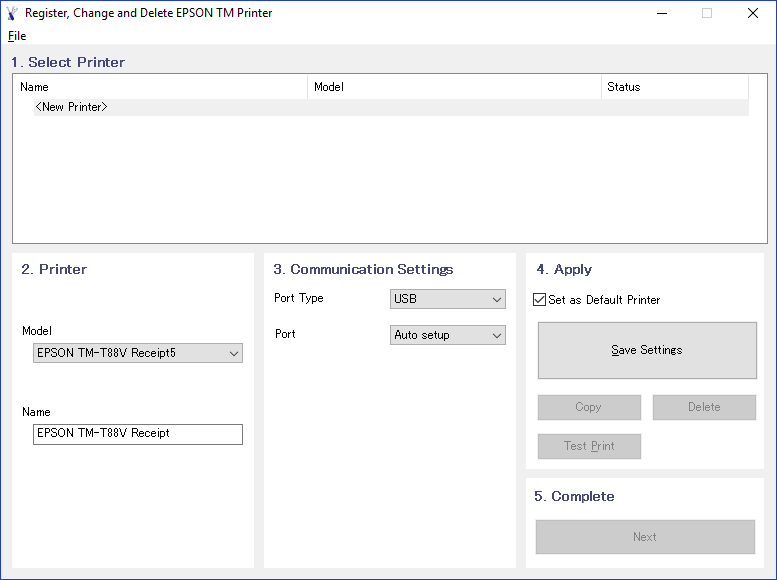Toggle Set as Default Printer checkbox

pyautogui.click(x=539, y=300)
